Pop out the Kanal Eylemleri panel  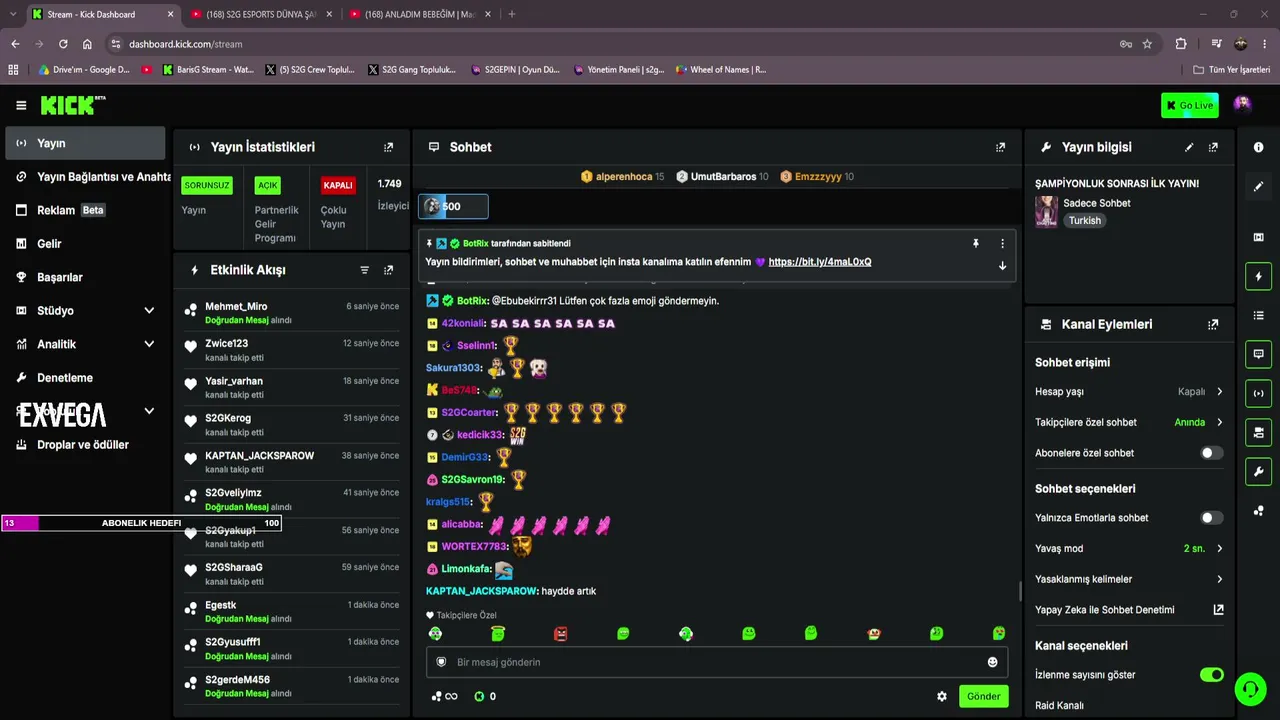1213,324
